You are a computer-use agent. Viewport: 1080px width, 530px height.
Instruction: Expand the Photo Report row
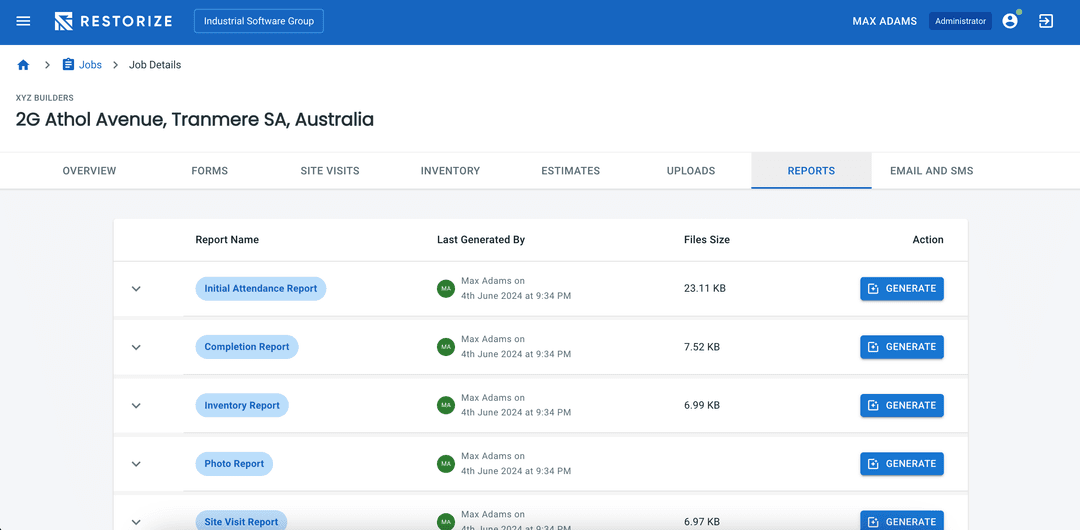click(x=136, y=464)
